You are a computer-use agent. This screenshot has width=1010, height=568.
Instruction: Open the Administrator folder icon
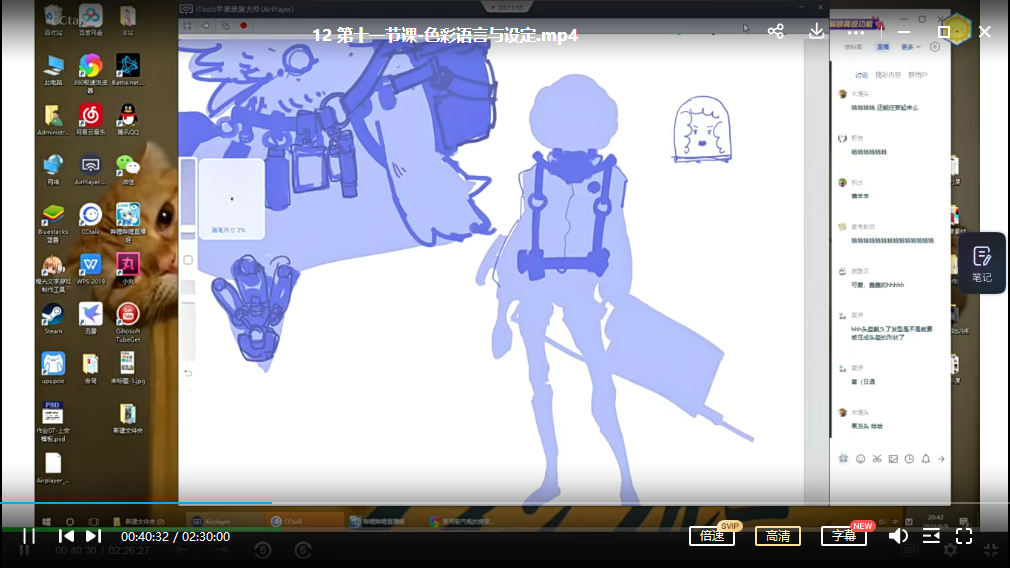point(53,120)
